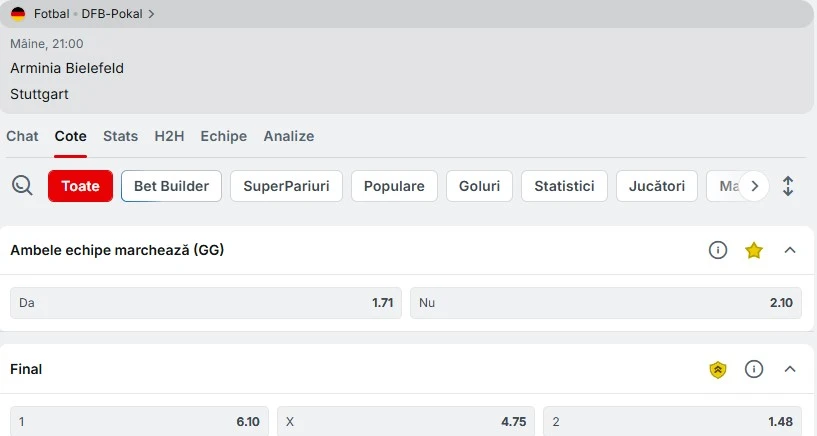Open the H2H tab
The height and width of the screenshot is (436, 817).
[169, 136]
